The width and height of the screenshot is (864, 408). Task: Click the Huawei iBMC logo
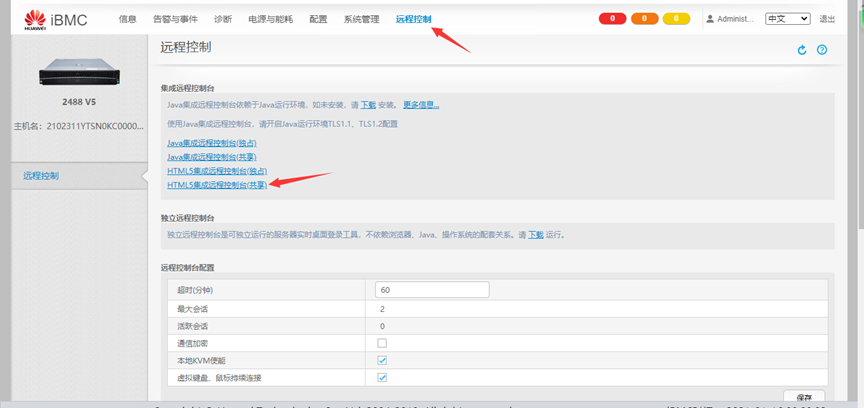(x=56, y=19)
